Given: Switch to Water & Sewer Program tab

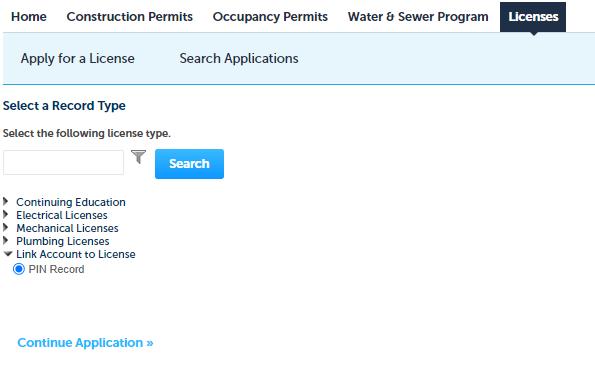Looking at the screenshot, I should click(x=418, y=17).
